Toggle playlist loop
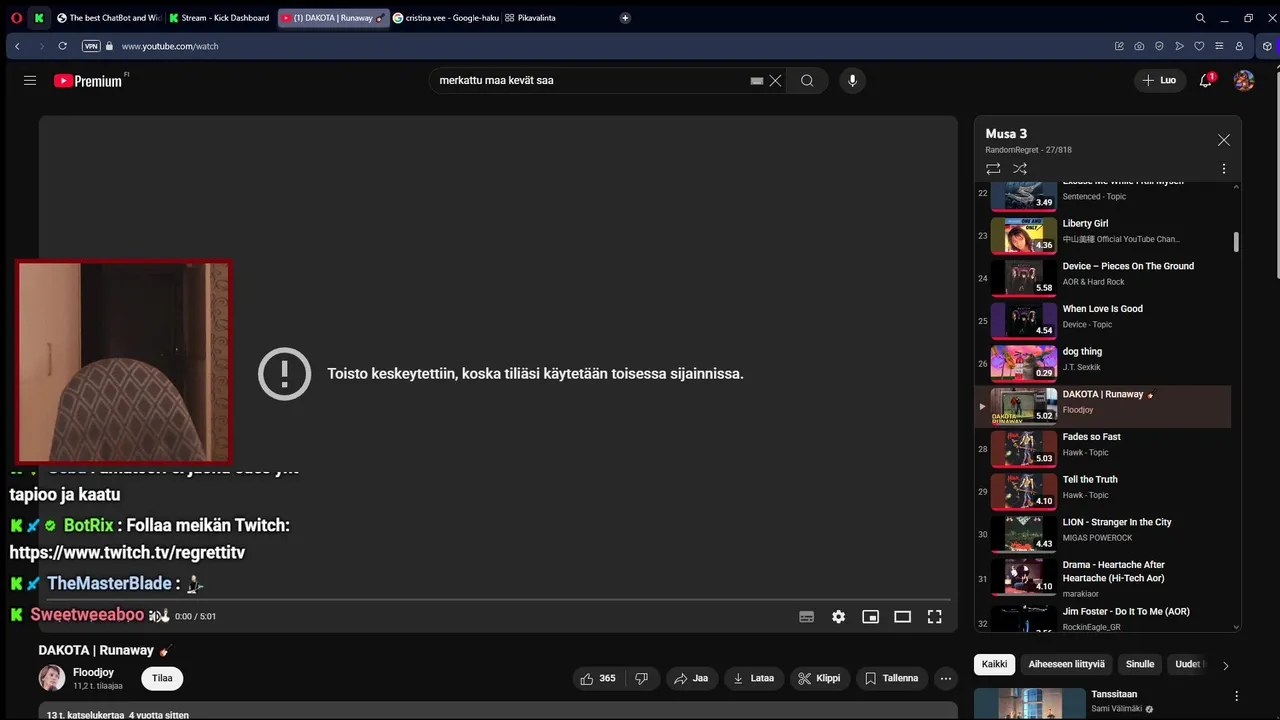Screen dimensions: 1280x720 [993, 169]
